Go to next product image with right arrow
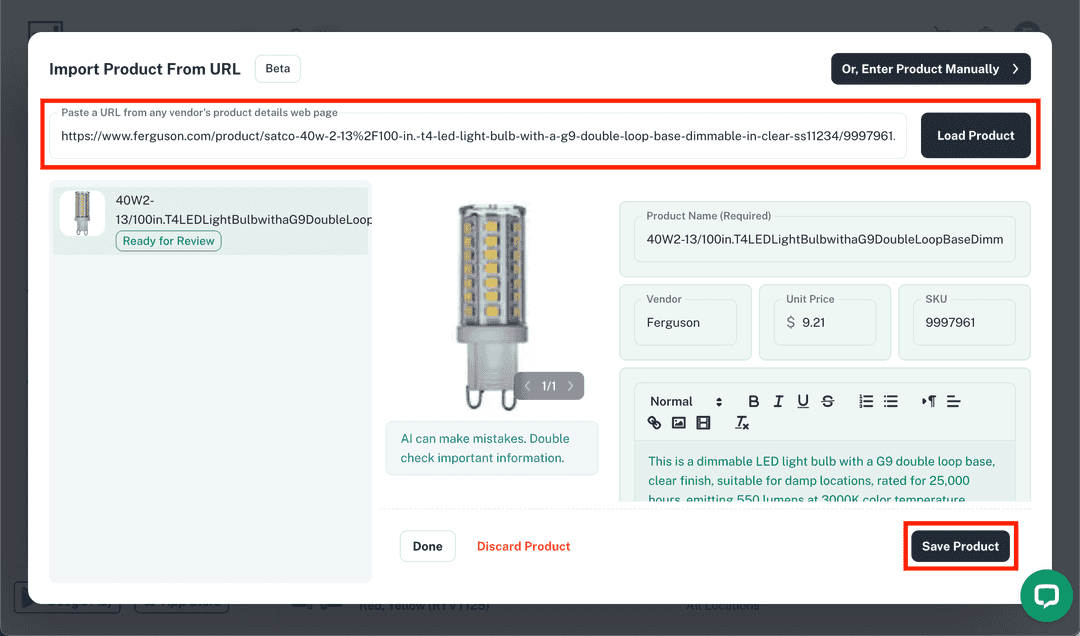 pyautogui.click(x=571, y=385)
